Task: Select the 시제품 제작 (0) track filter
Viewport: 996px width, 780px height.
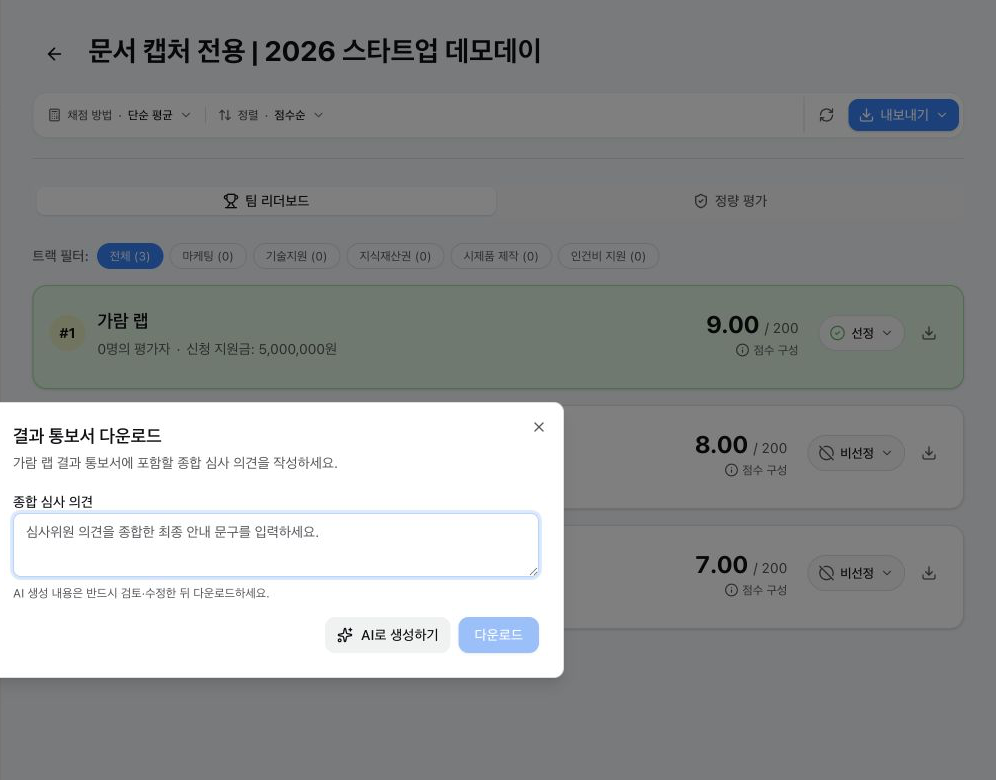Action: 501,256
